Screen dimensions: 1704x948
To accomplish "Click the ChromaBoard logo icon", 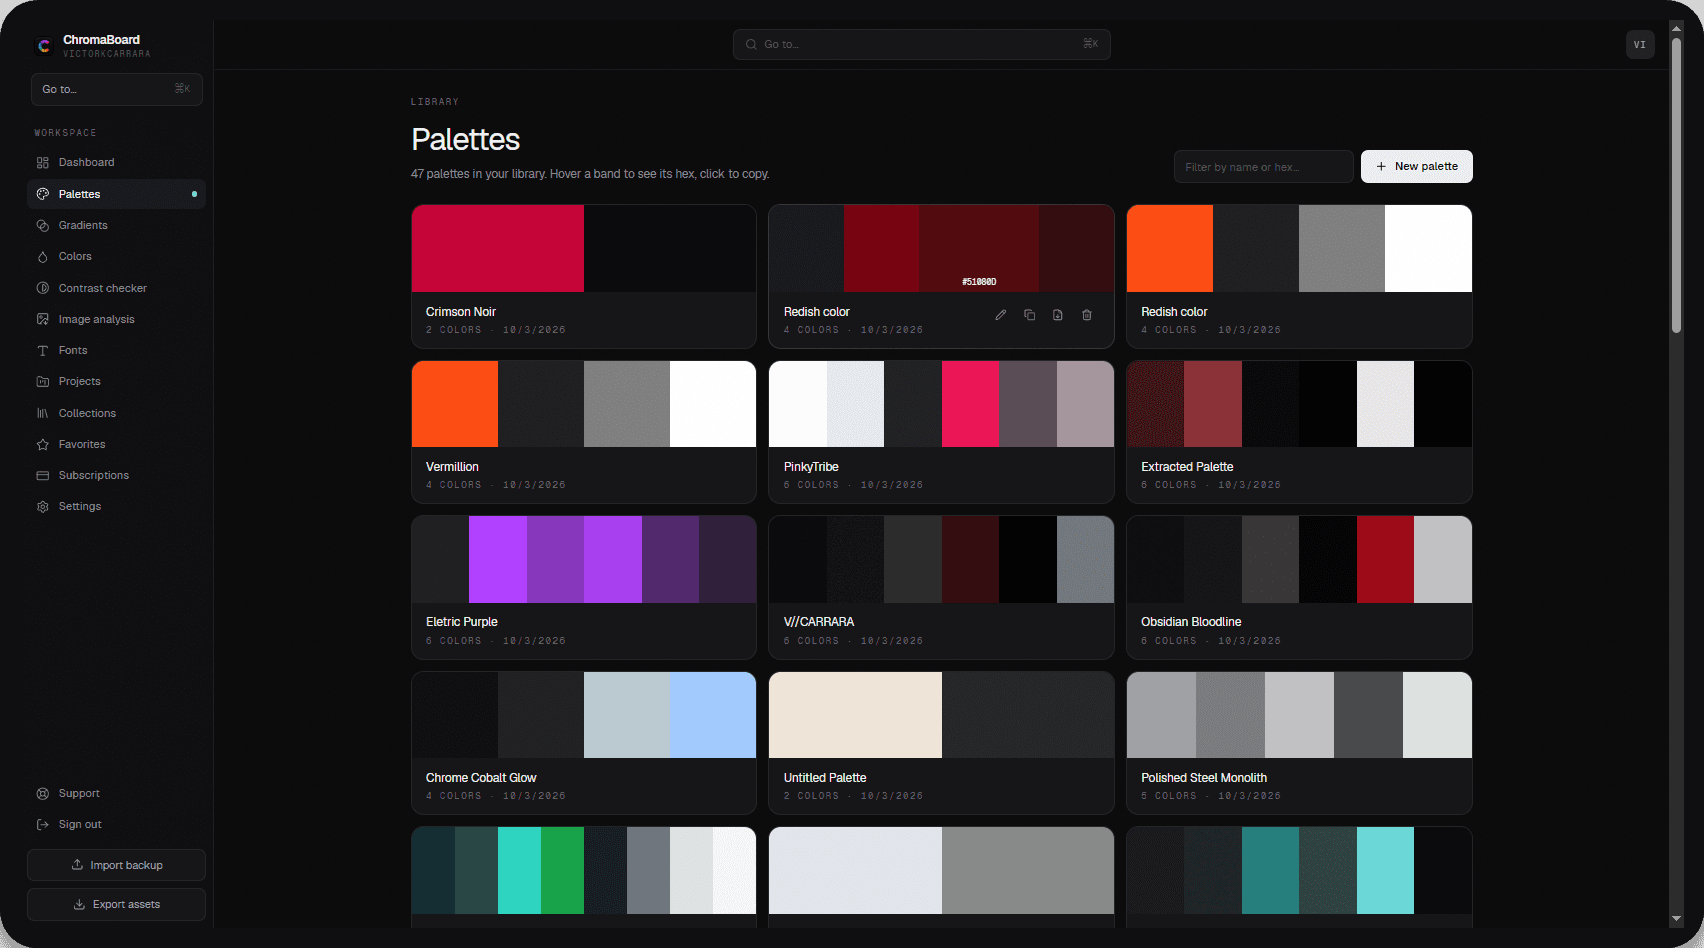I will [x=44, y=46].
